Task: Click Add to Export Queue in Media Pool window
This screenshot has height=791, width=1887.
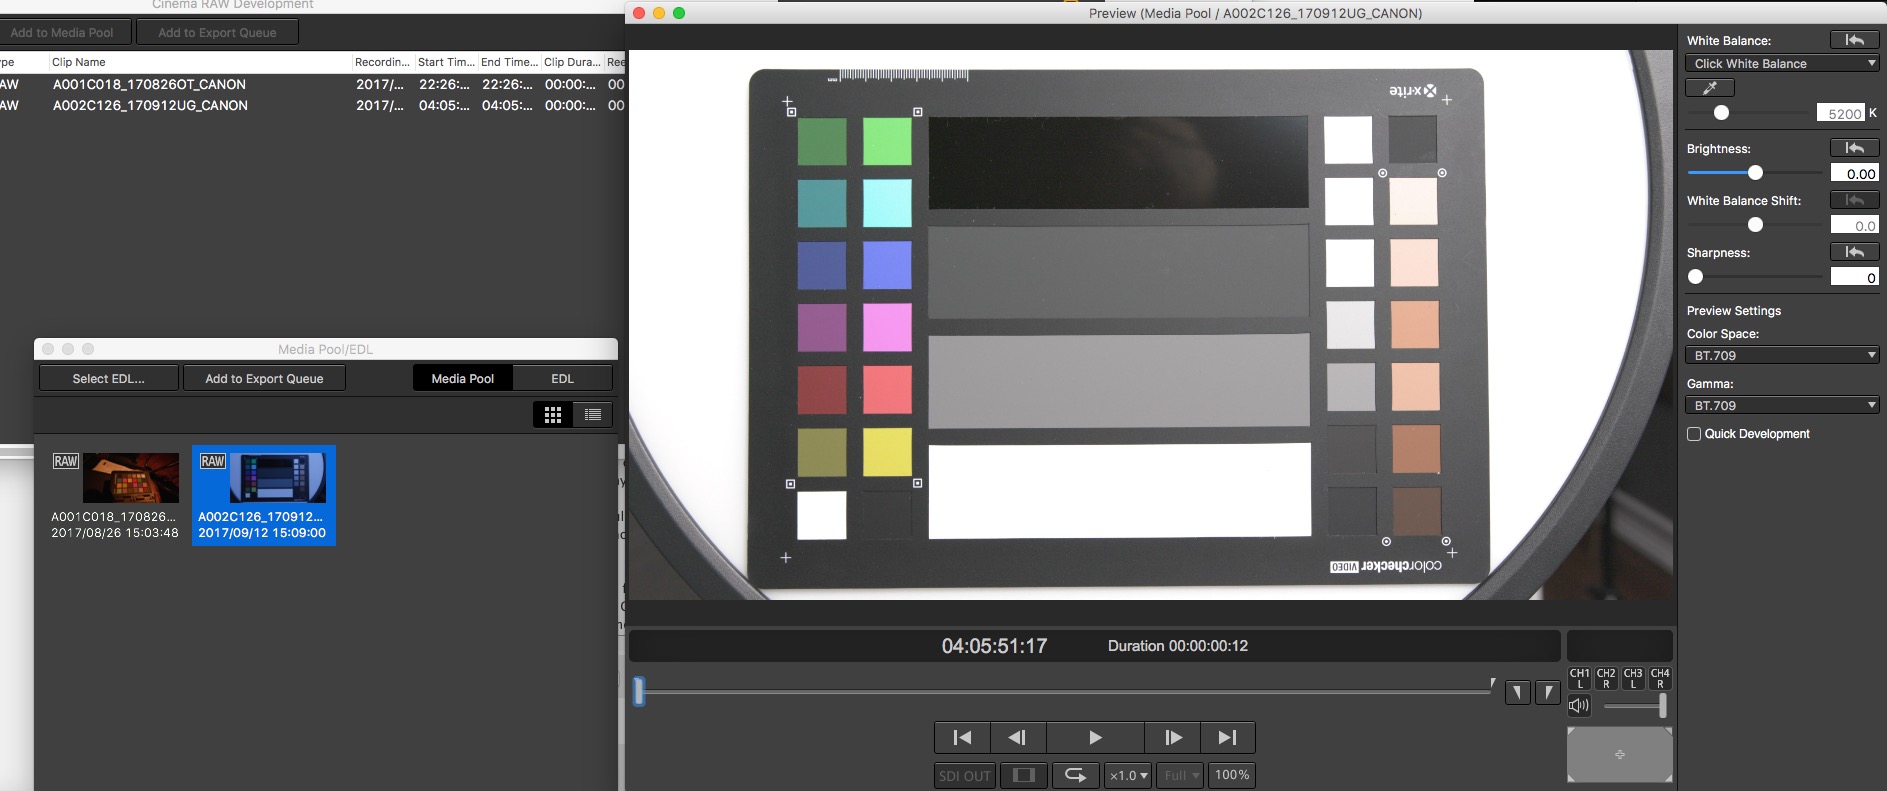Action: click(x=265, y=378)
